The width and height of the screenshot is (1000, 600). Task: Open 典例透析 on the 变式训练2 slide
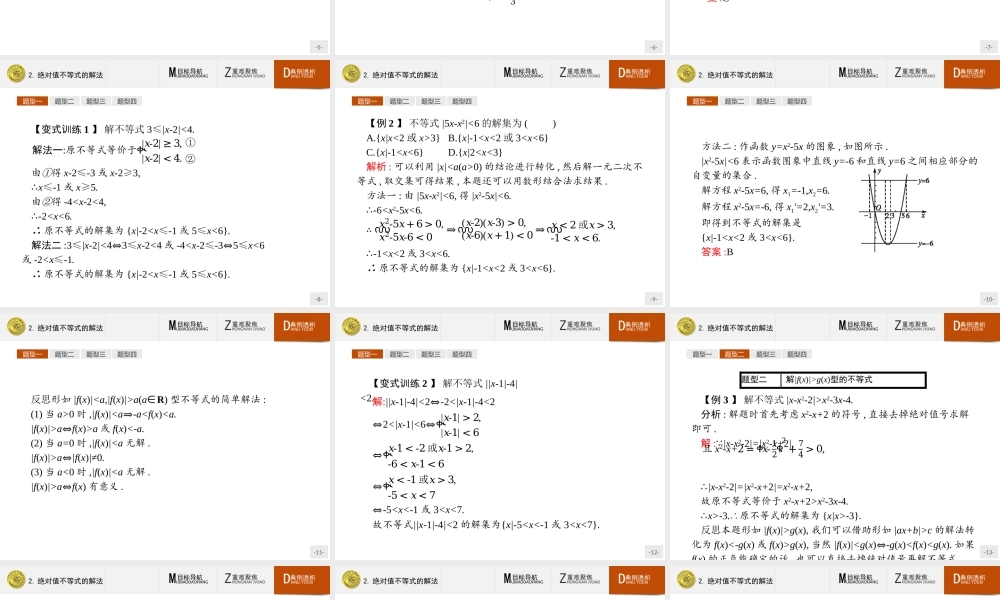click(x=636, y=326)
